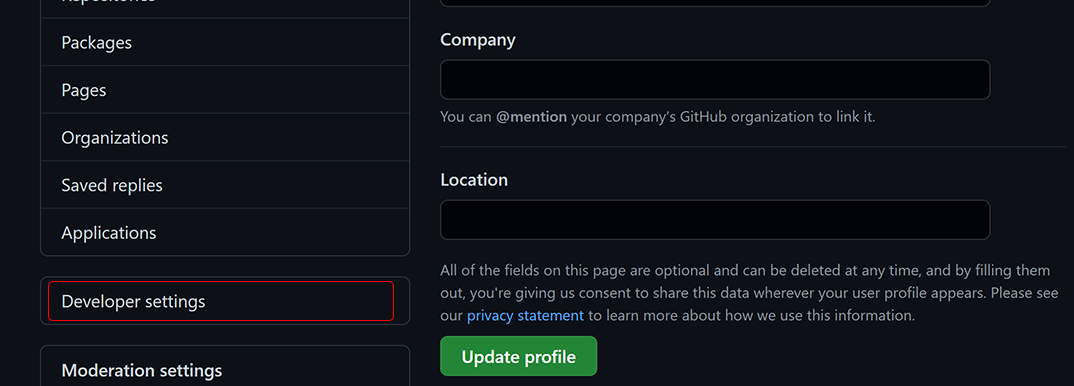Click the partially visible field above Company
This screenshot has height=386, width=1074.
[x=715, y=3]
